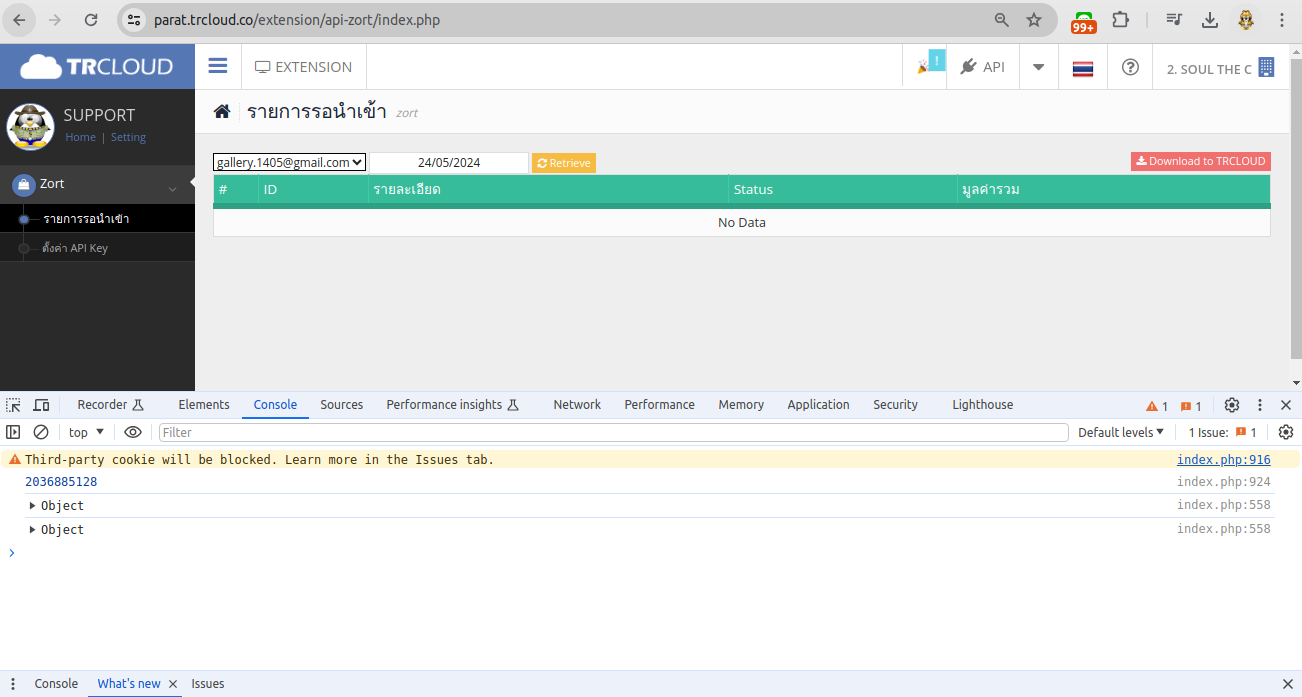Reload the page with the refresh icon
Screen dimensions: 1302x697
tap(91, 20)
